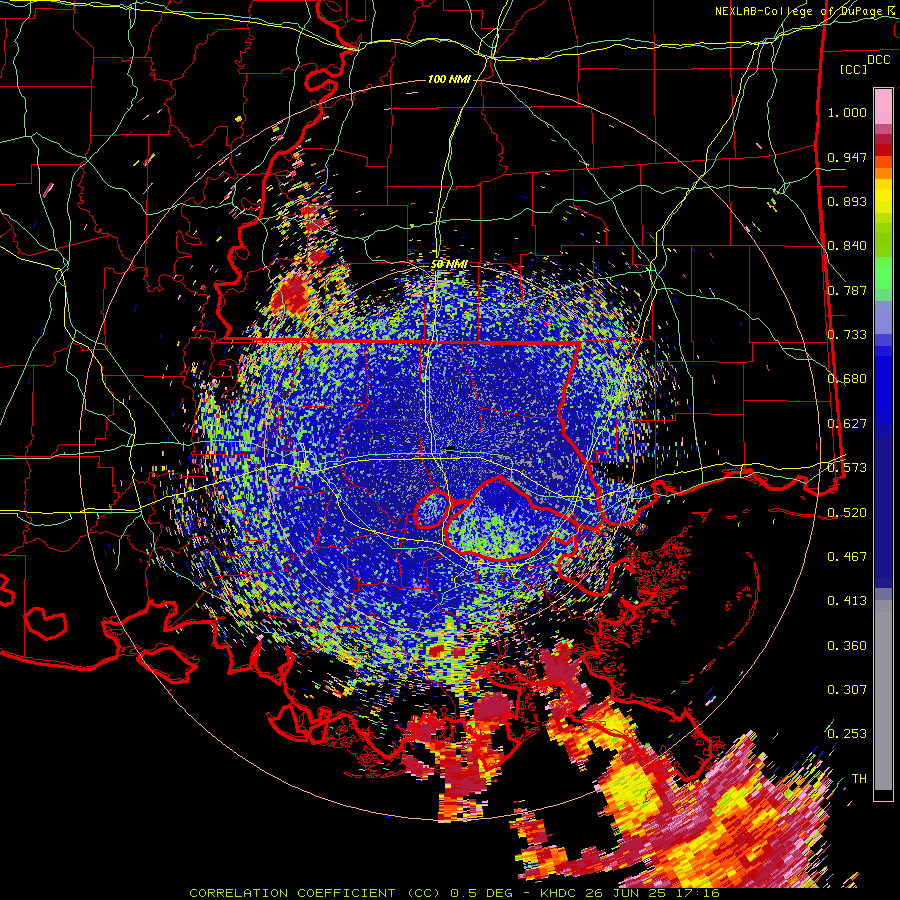Select the 0.253 scale value
Screen dimensions: 900x900
847,734
